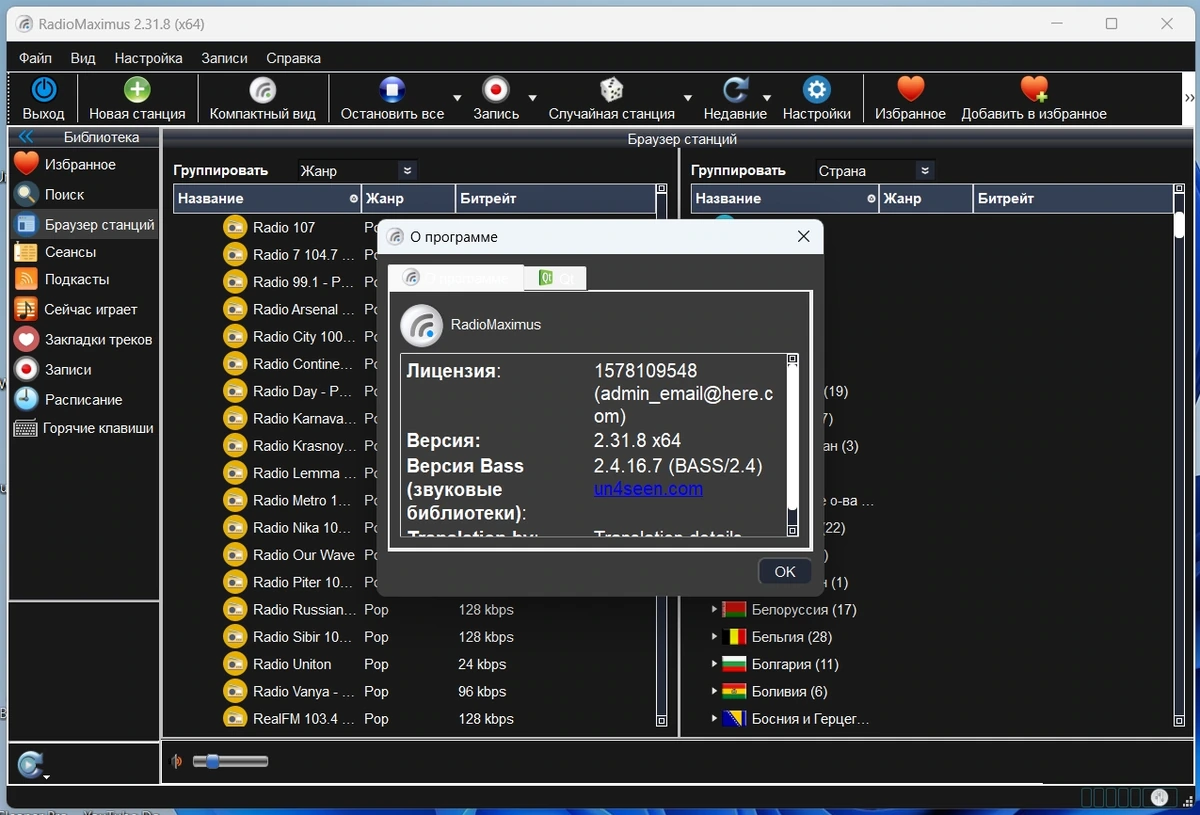Open Недавние recent stations icon
Viewport: 1200px width, 815px height.
(735, 90)
